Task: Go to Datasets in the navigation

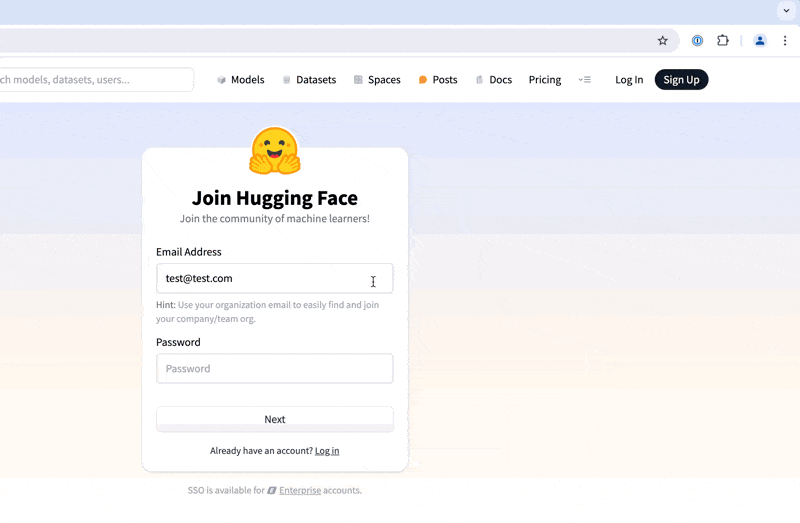Action: pos(309,80)
